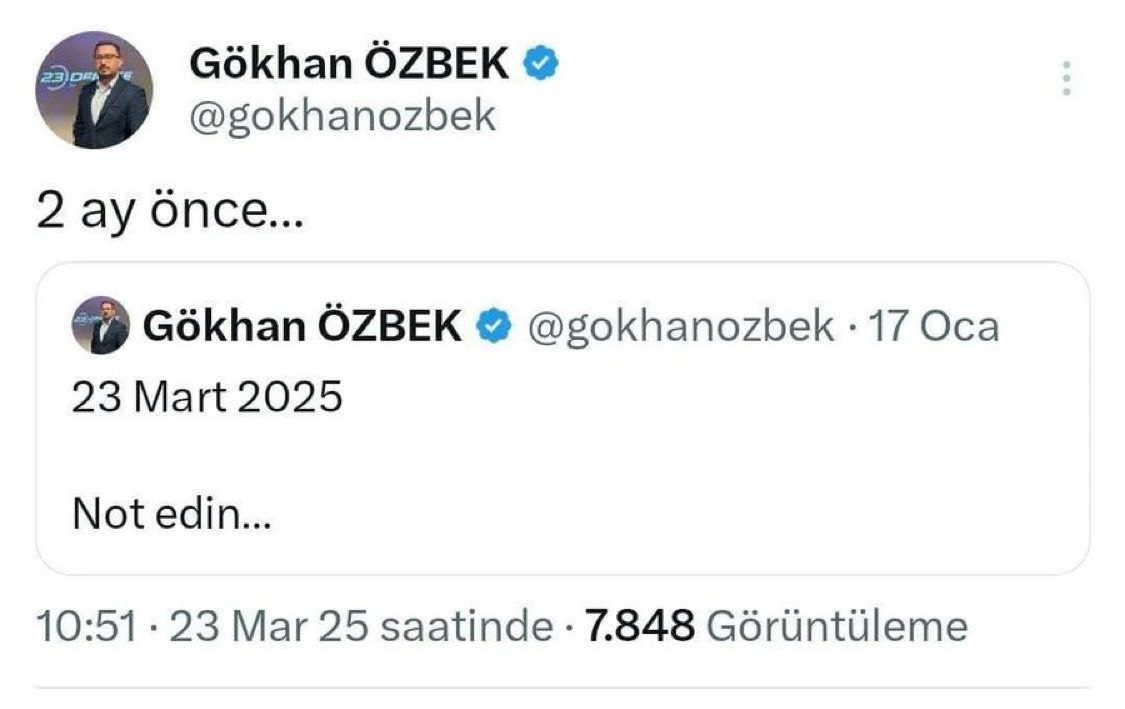This screenshot has width=1125, height=709.
Task: Click verified badge beside the main author name
Action: click(x=541, y=65)
